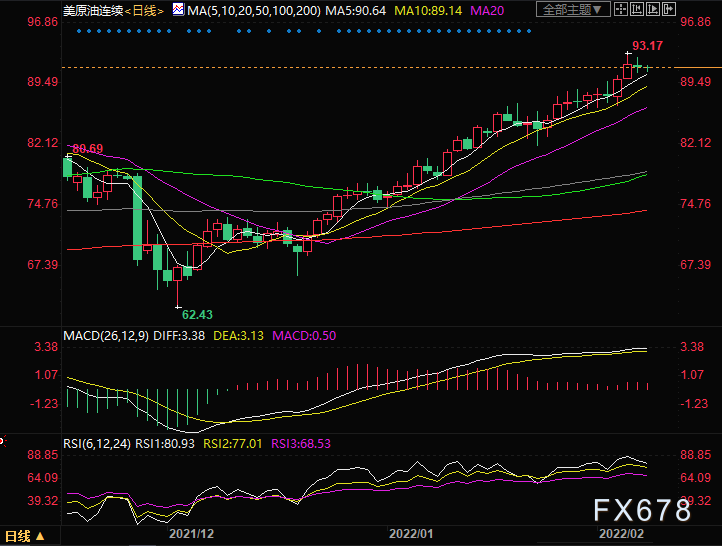Click the RSI2:77.01 value
Image resolution: width=722 pixels, height=546 pixels.
pyautogui.click(x=233, y=444)
